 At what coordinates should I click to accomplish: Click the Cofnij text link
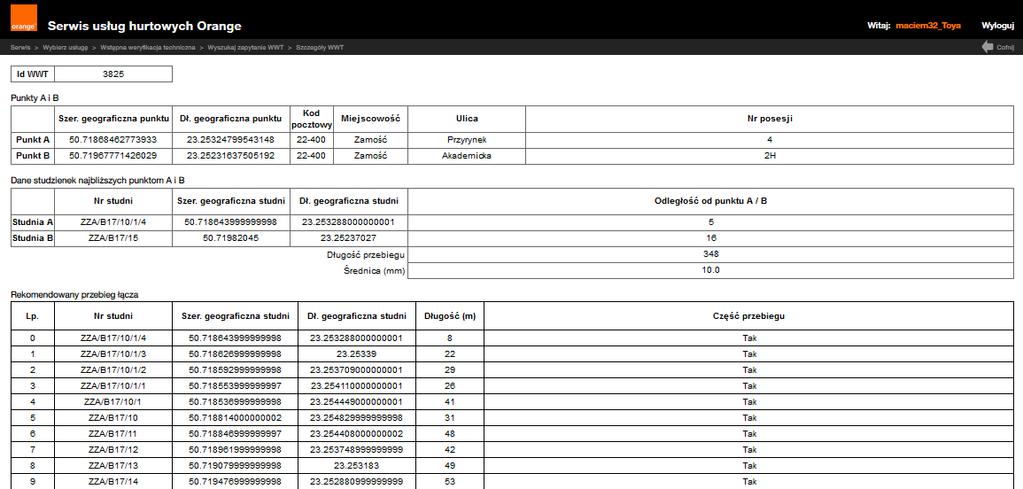point(1005,48)
